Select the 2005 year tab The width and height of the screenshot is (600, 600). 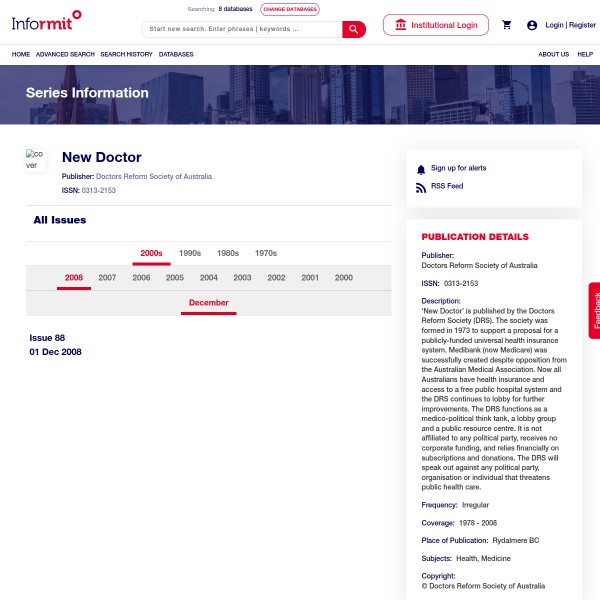pyautogui.click(x=175, y=278)
